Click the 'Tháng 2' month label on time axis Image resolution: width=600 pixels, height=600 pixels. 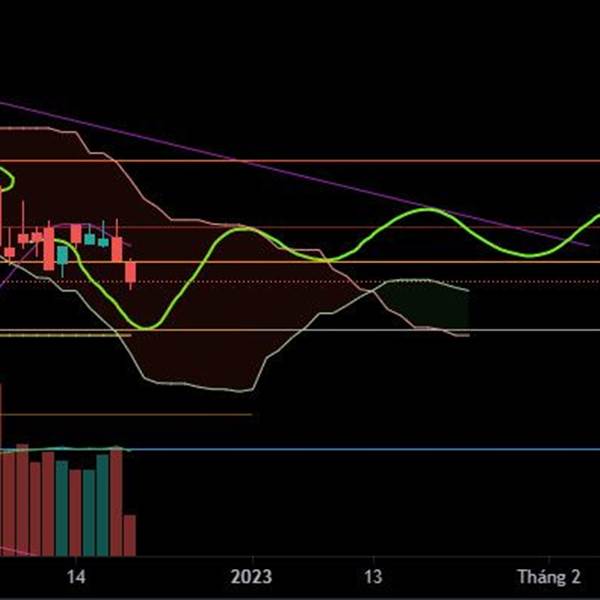(549, 577)
